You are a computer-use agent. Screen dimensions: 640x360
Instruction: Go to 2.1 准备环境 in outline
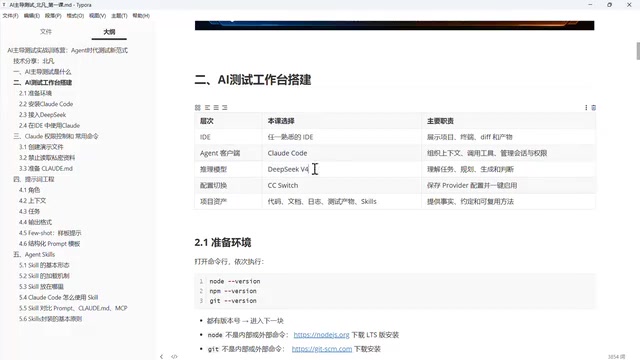pyautogui.click(x=35, y=93)
